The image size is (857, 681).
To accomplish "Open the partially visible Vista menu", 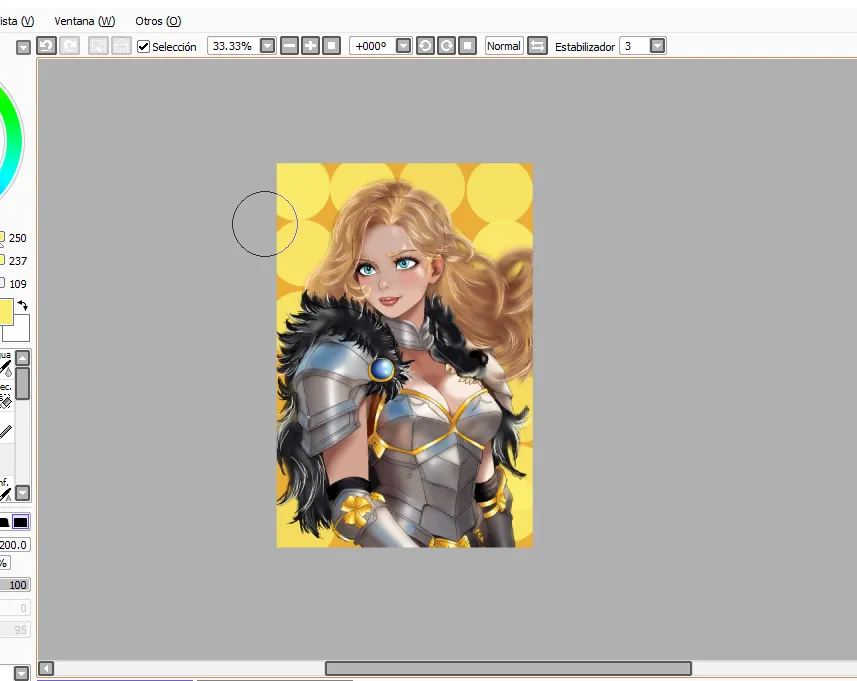I will [16, 21].
